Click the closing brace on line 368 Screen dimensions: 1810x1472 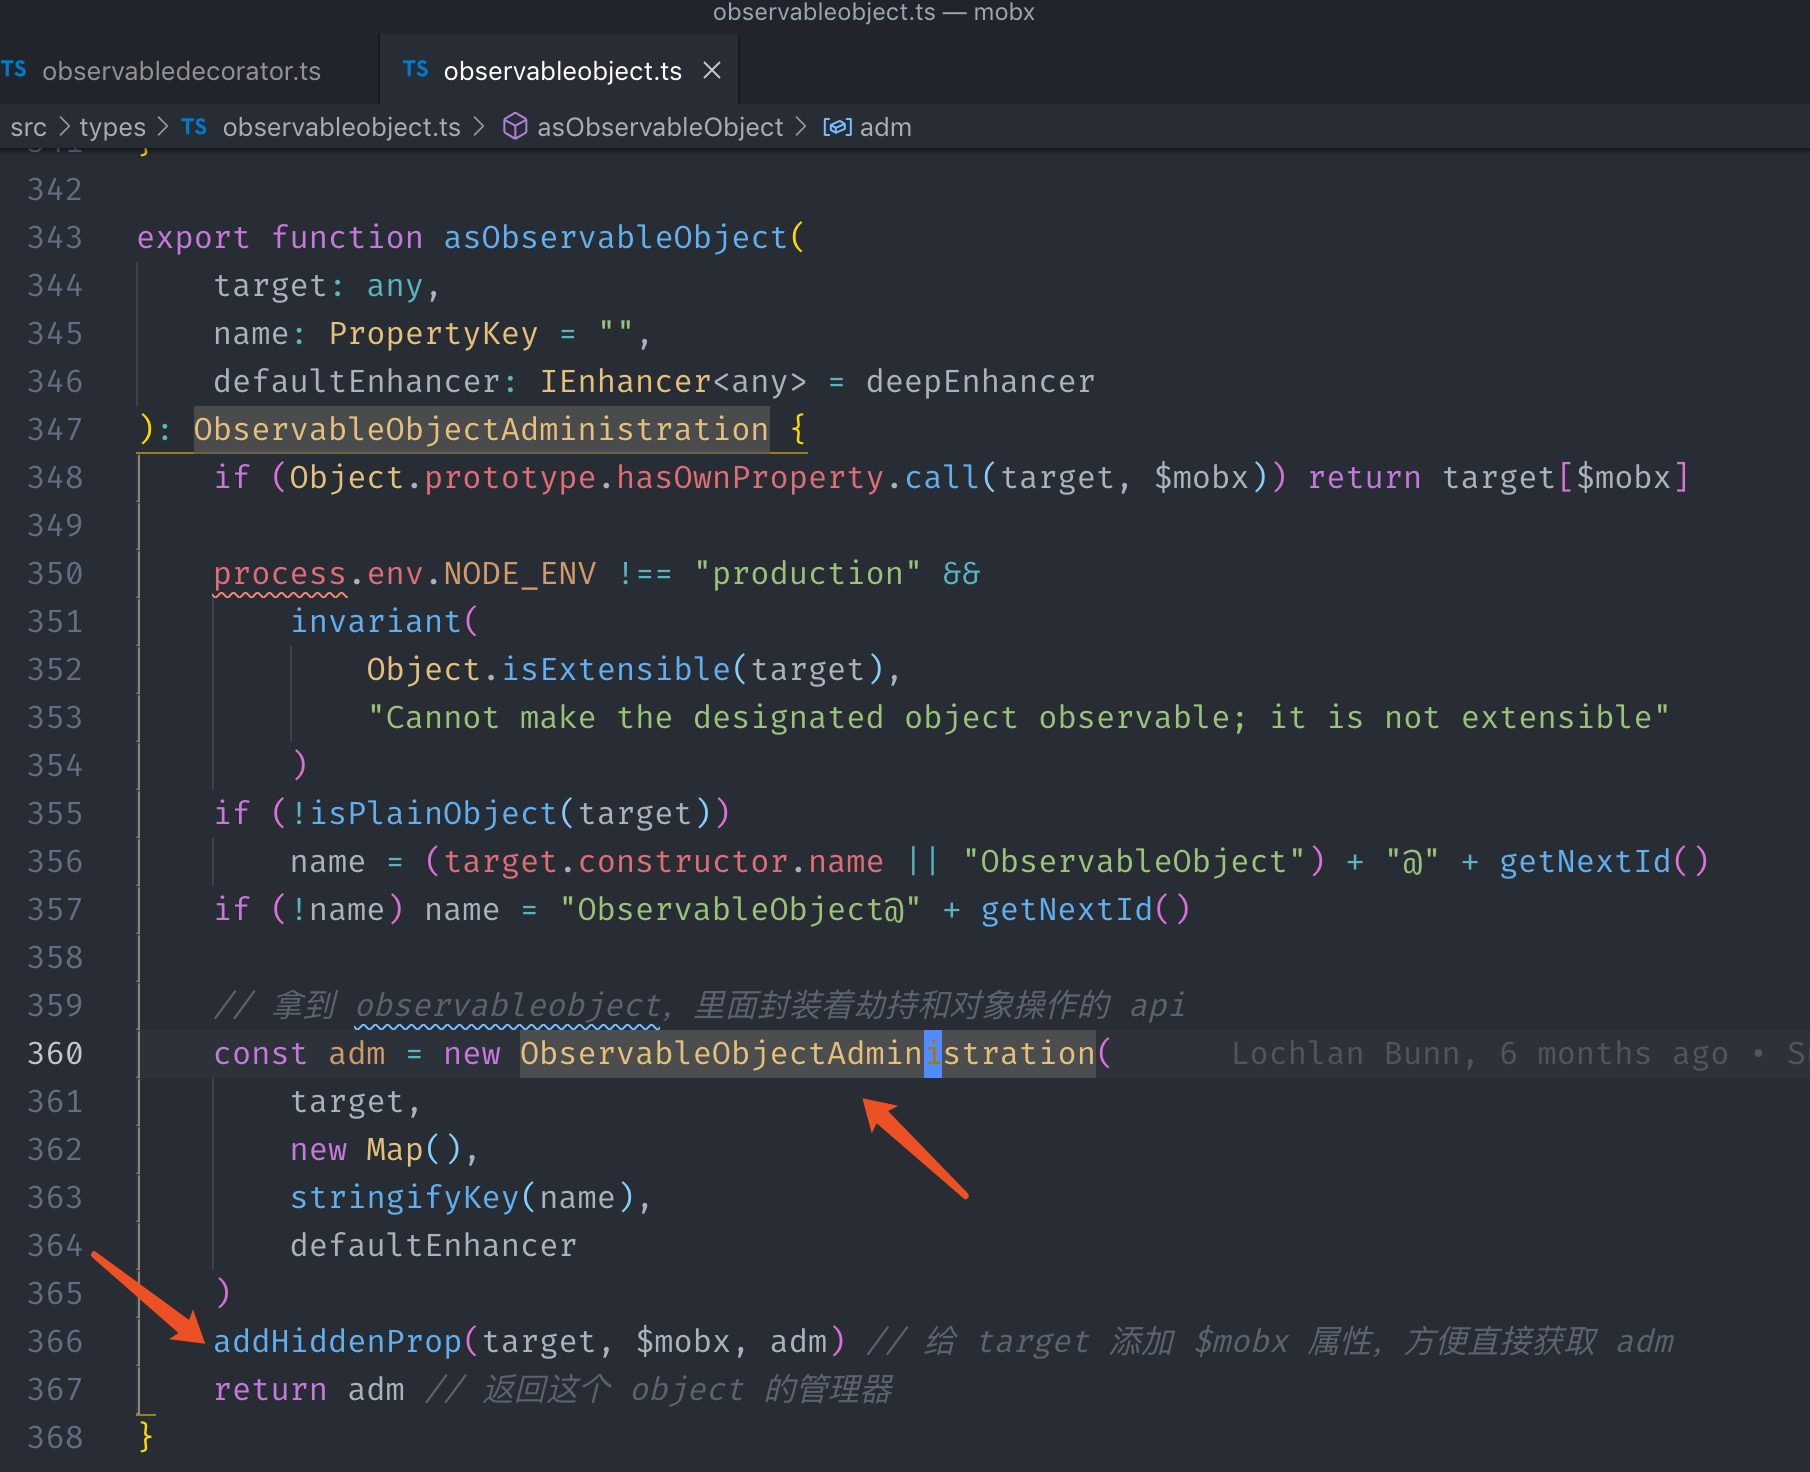pyautogui.click(x=146, y=1438)
